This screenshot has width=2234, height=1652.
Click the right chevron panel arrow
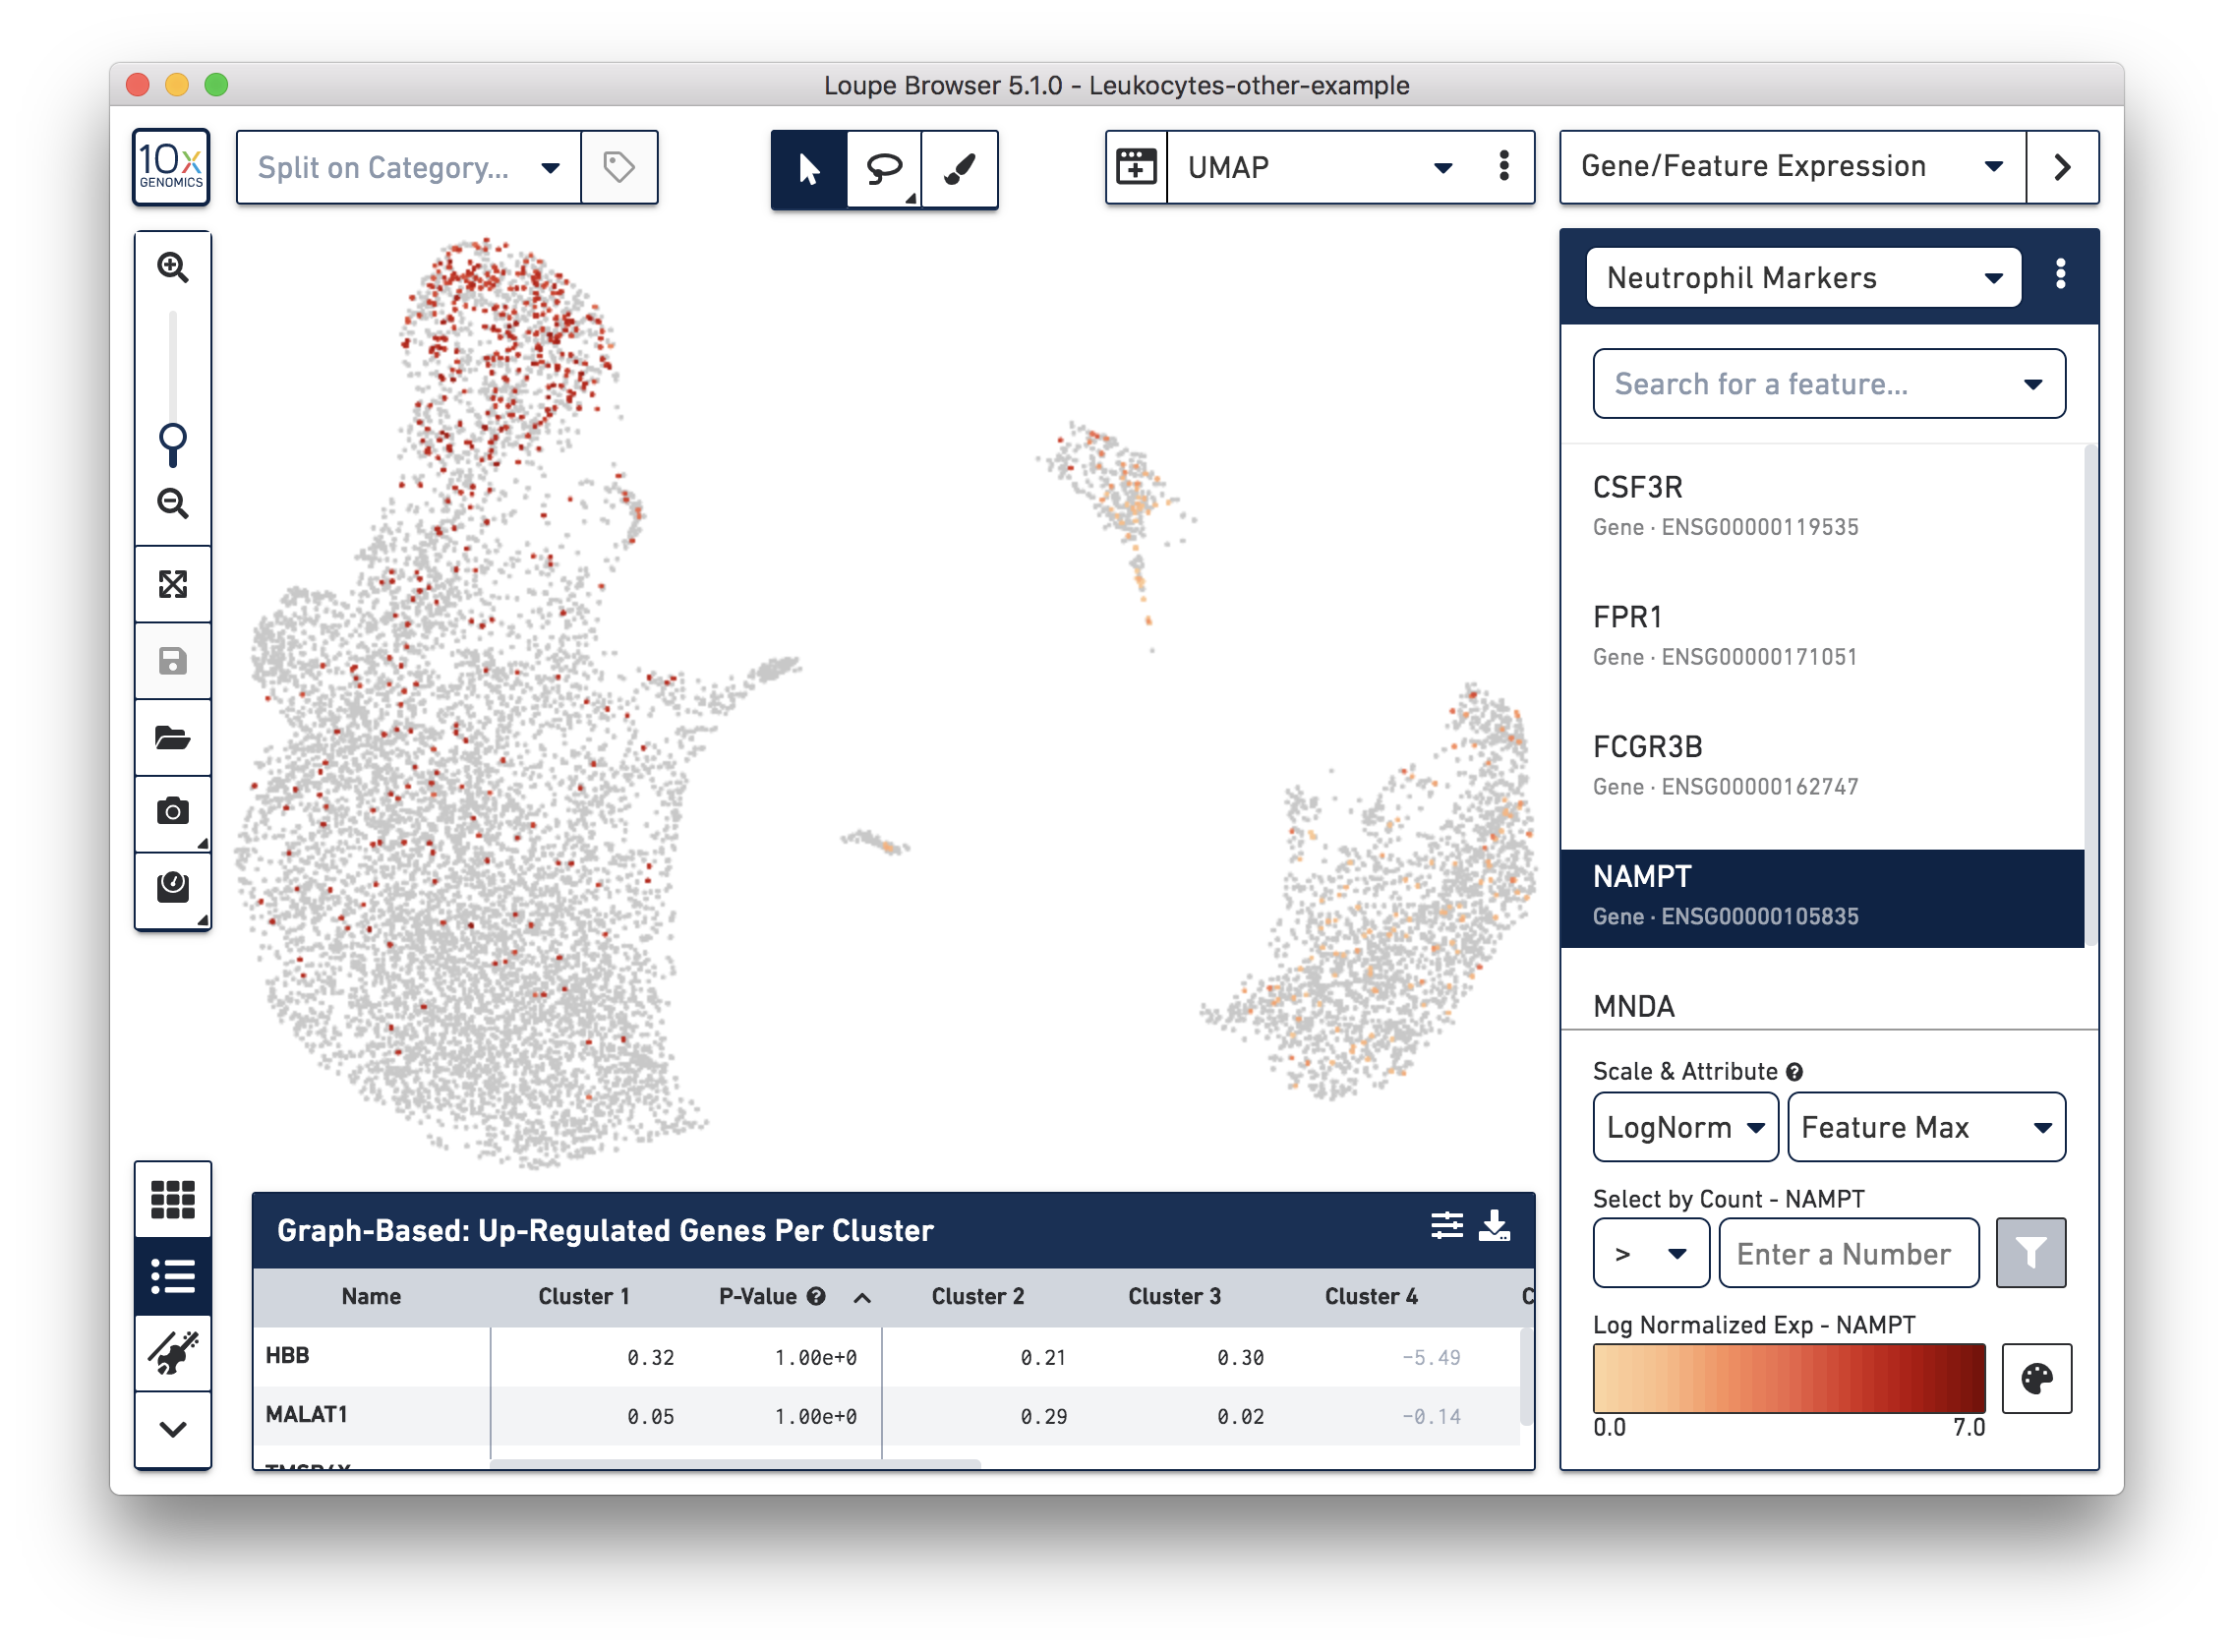[2061, 167]
